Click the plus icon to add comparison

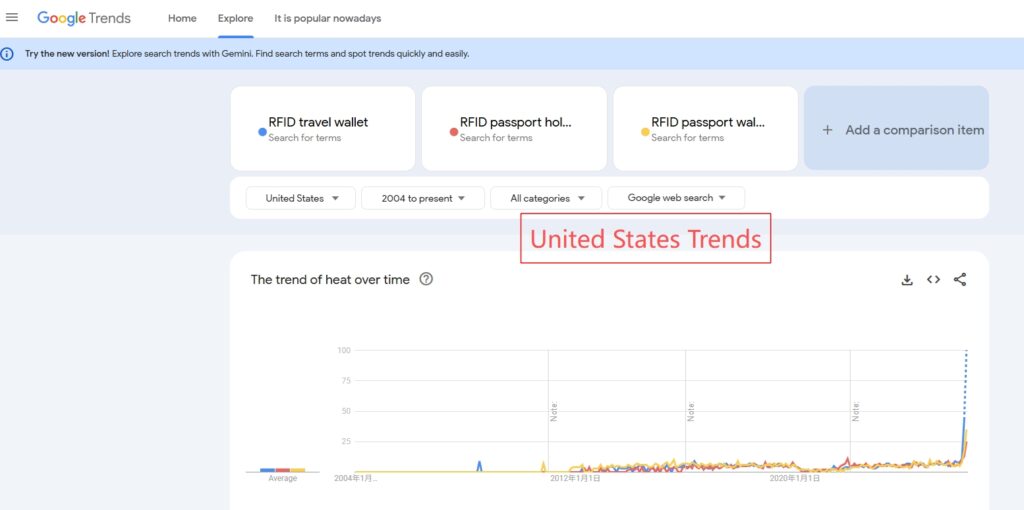pos(827,130)
